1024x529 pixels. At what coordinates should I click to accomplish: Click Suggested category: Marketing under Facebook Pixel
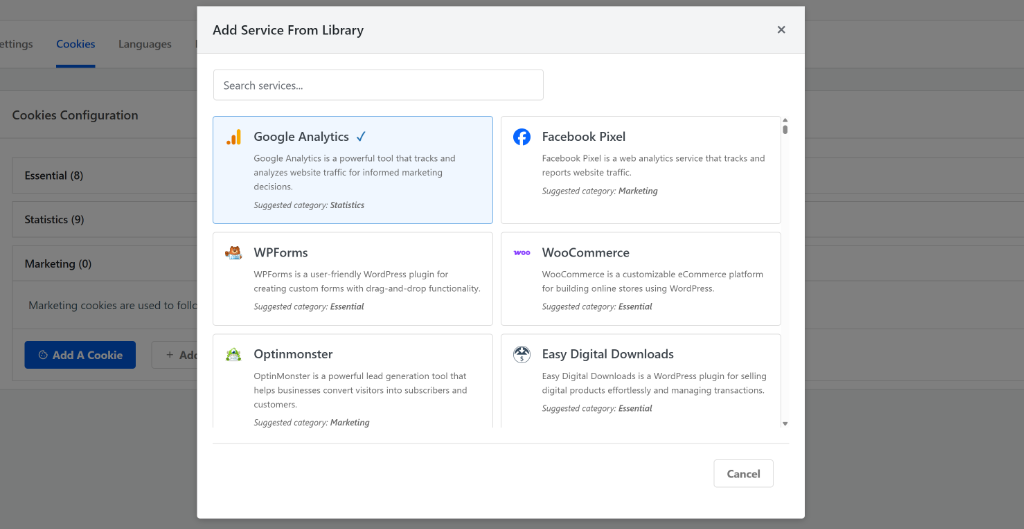pyautogui.click(x=600, y=191)
